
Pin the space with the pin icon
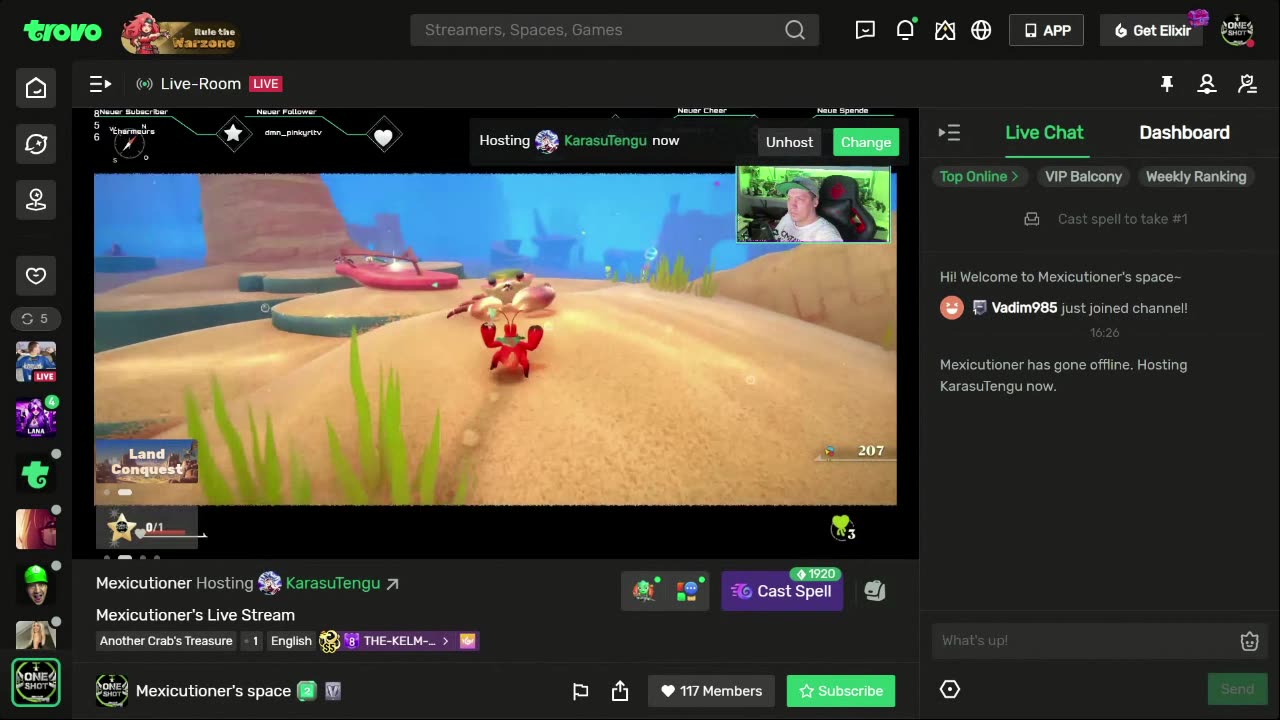click(x=1167, y=84)
